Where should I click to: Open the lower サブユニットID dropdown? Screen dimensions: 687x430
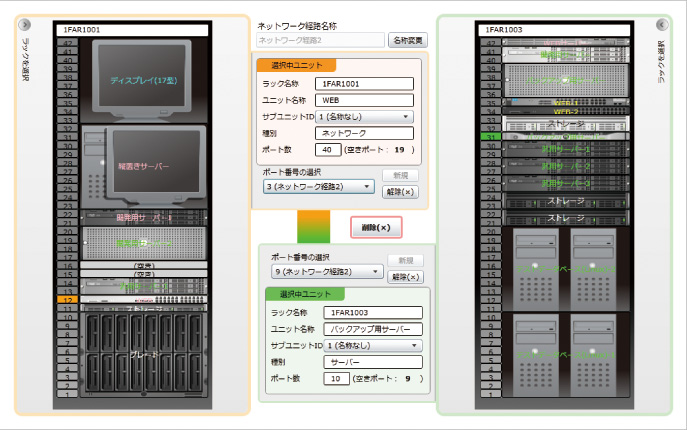371,345
